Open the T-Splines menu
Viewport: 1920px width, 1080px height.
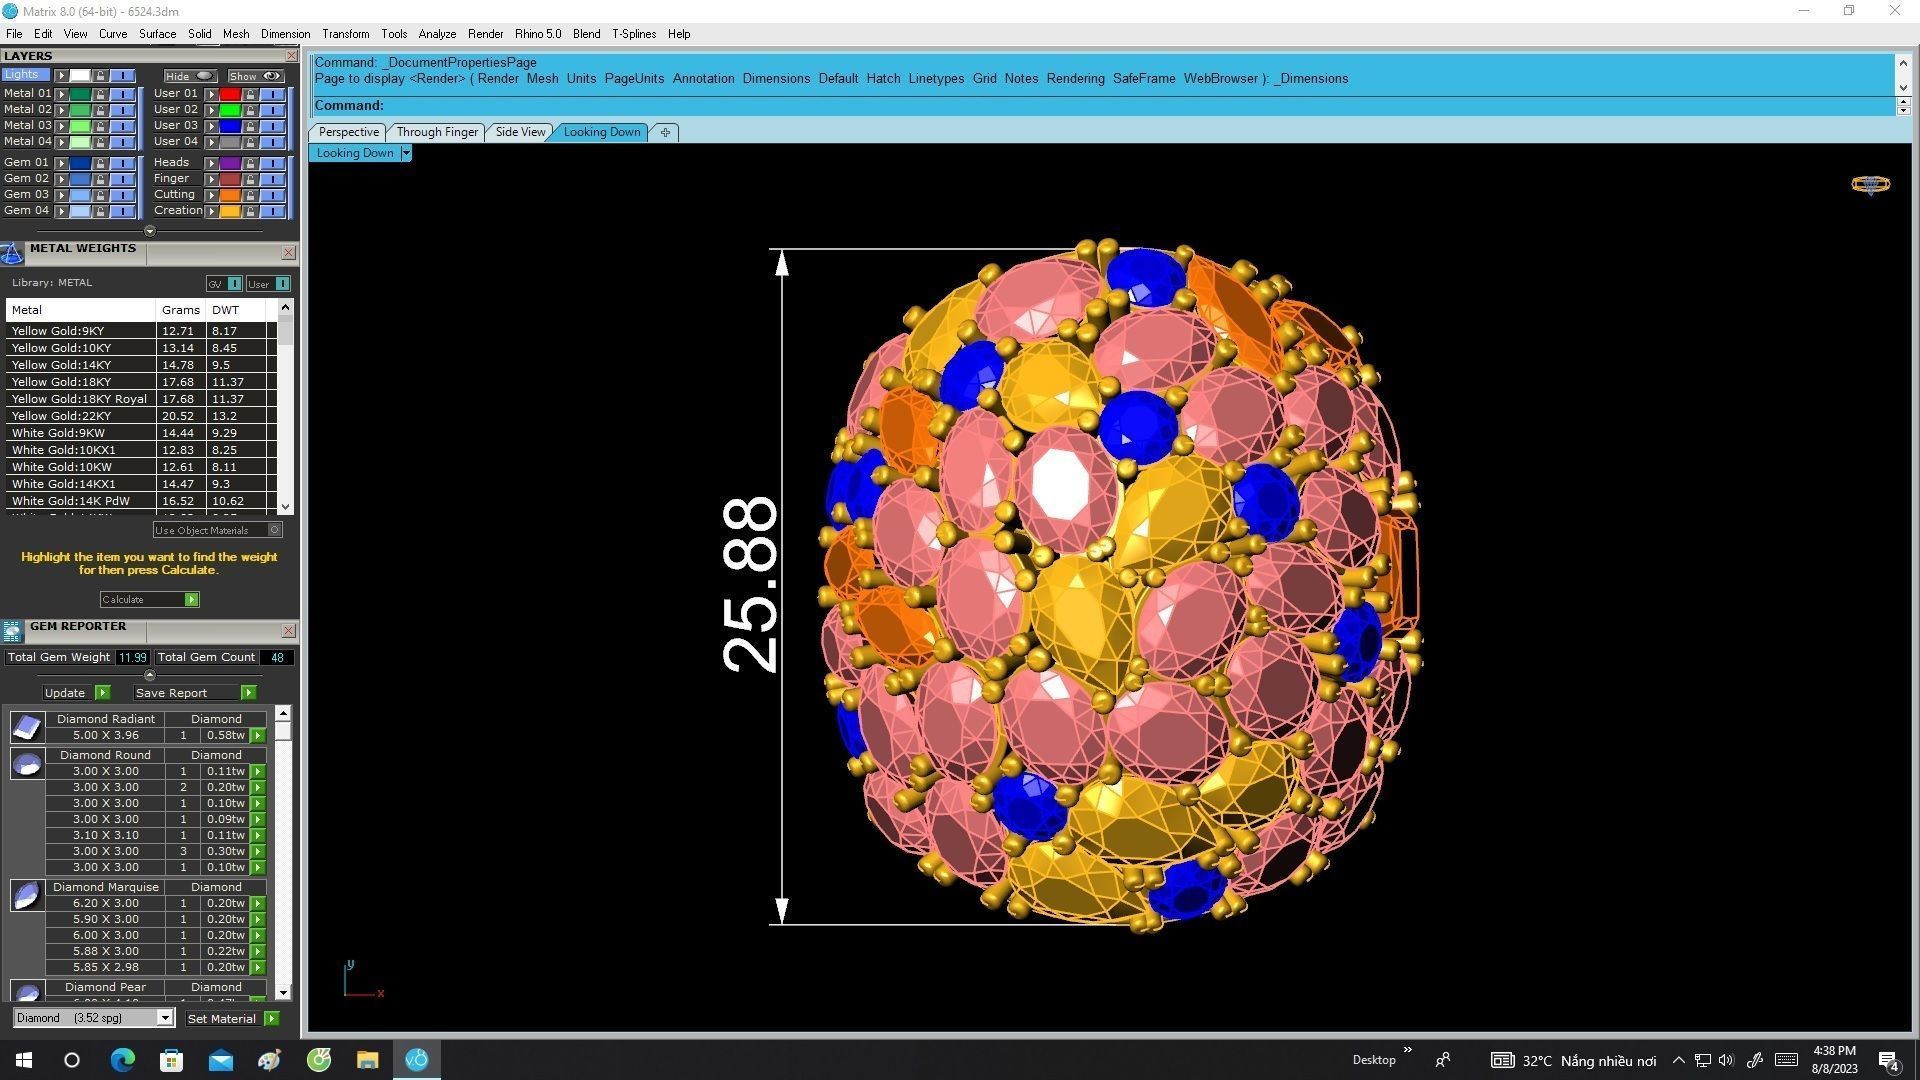pos(633,34)
